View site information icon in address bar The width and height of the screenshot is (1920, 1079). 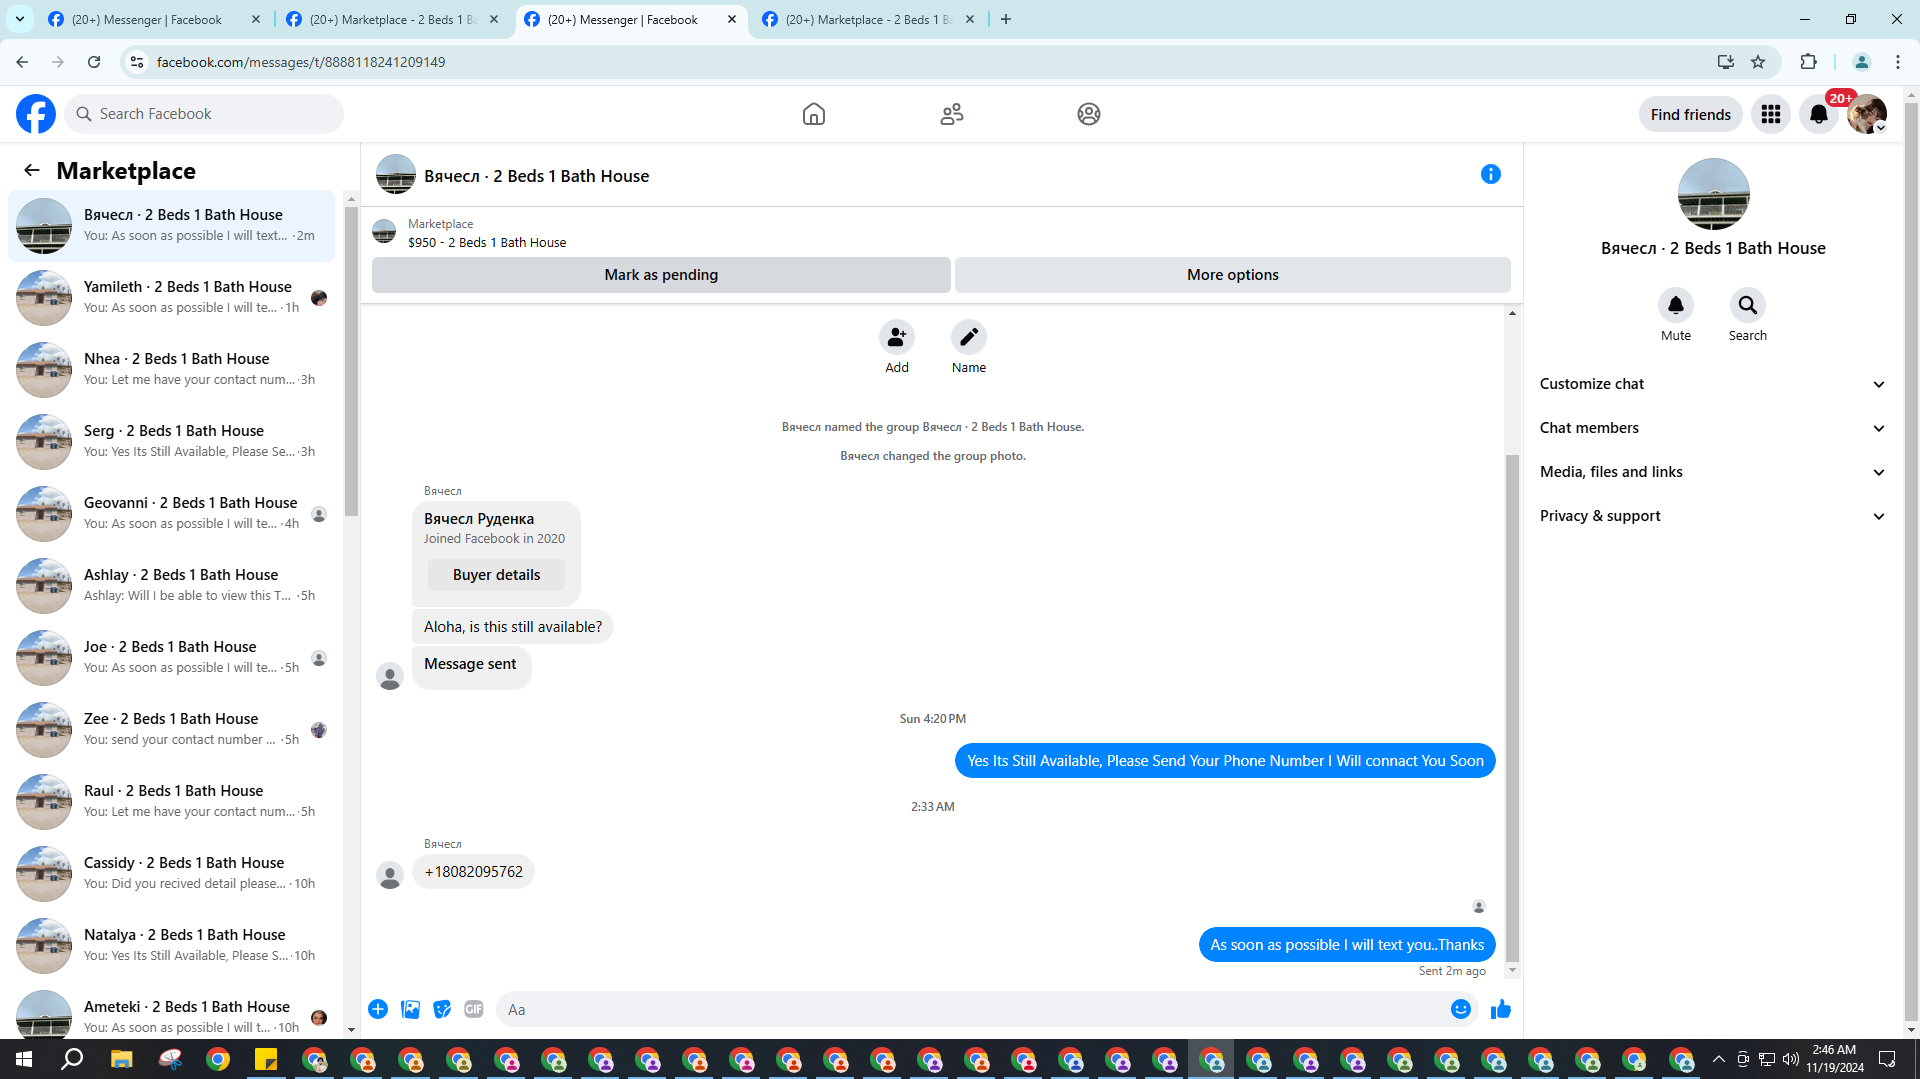137,62
